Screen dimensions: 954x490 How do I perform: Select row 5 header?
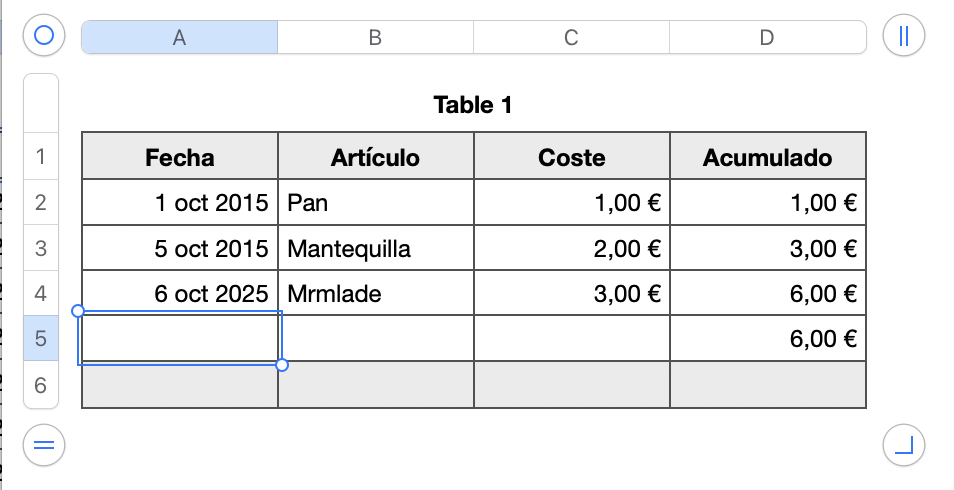41,339
